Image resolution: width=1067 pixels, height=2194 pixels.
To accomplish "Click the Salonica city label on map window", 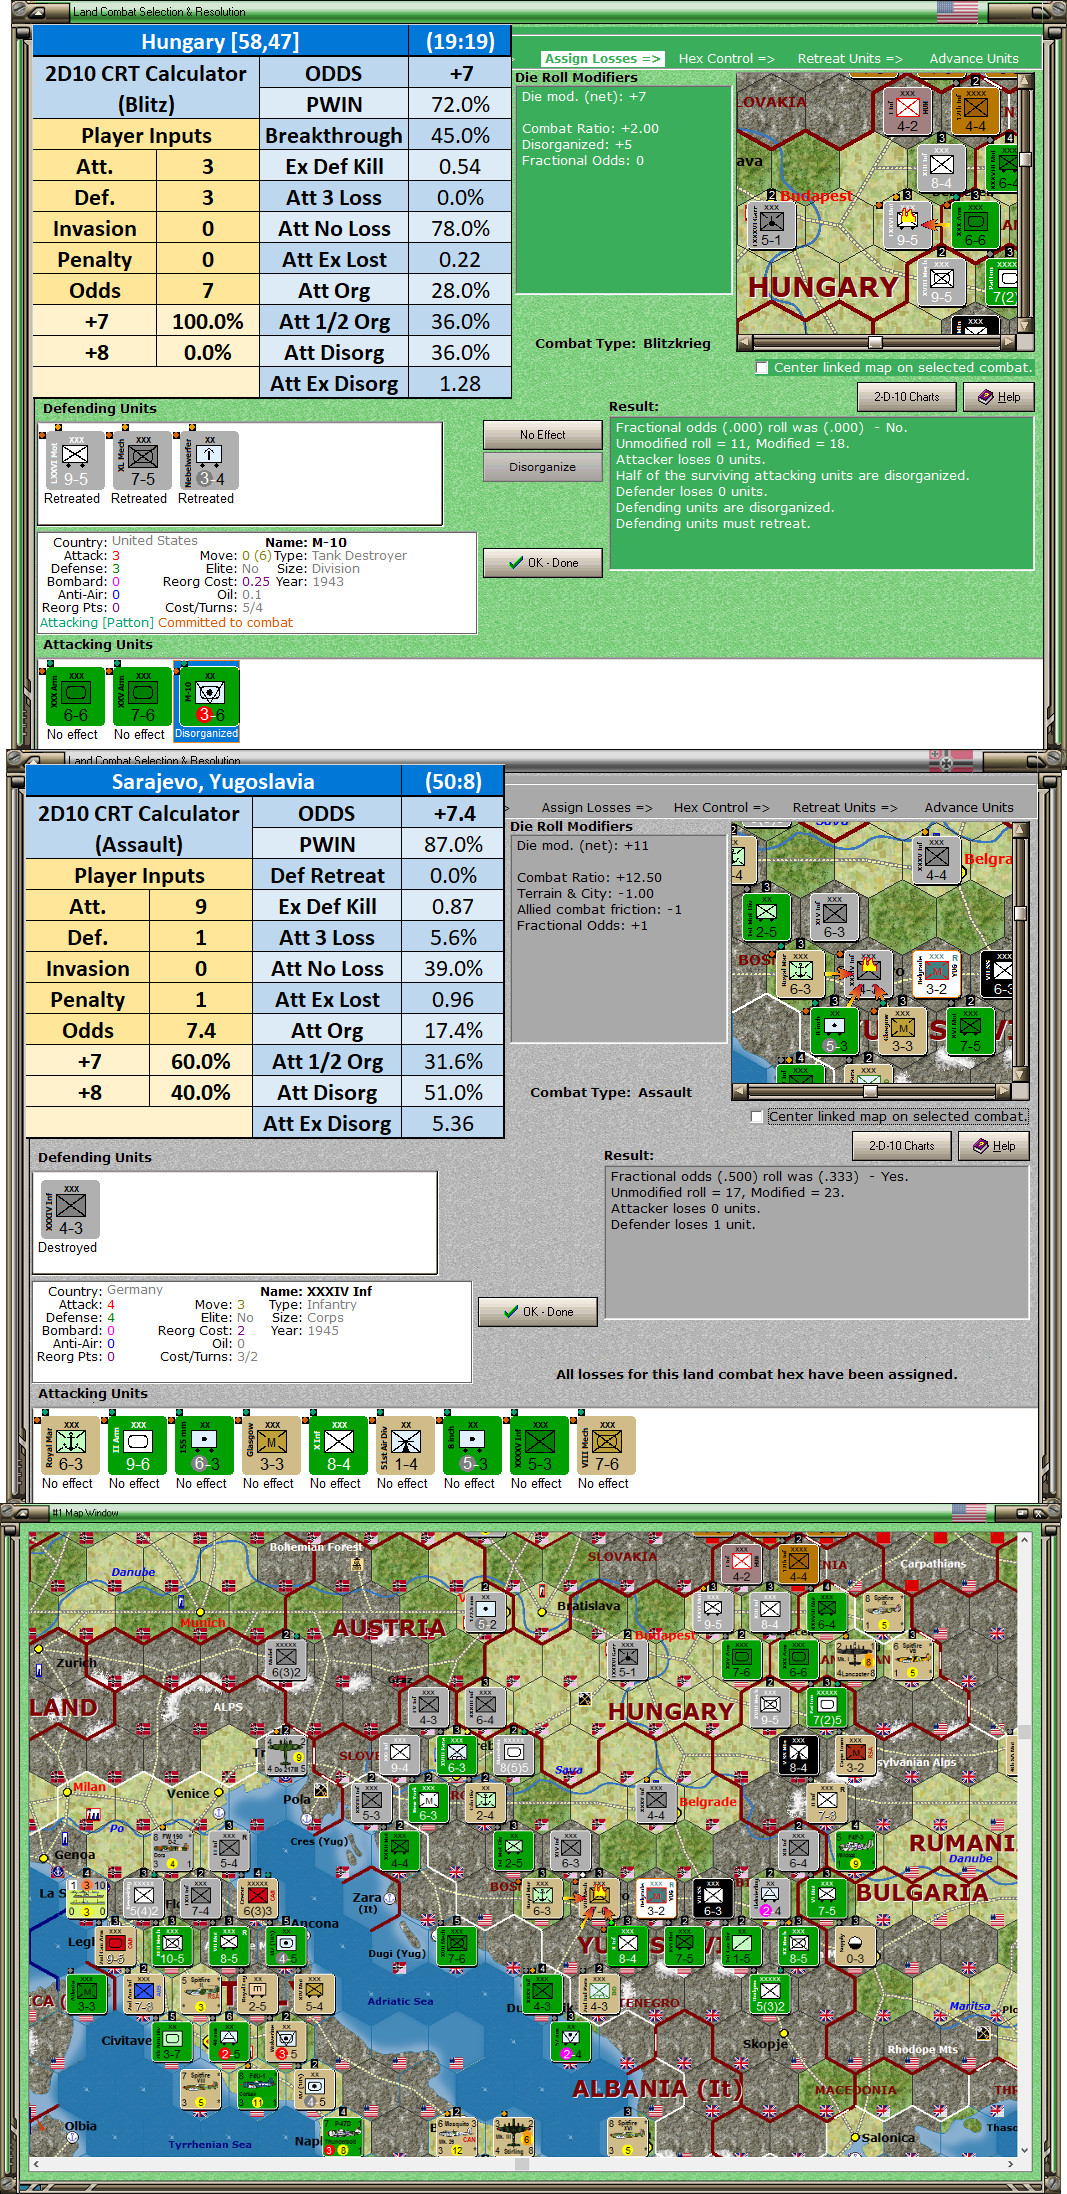I will pos(888,2138).
